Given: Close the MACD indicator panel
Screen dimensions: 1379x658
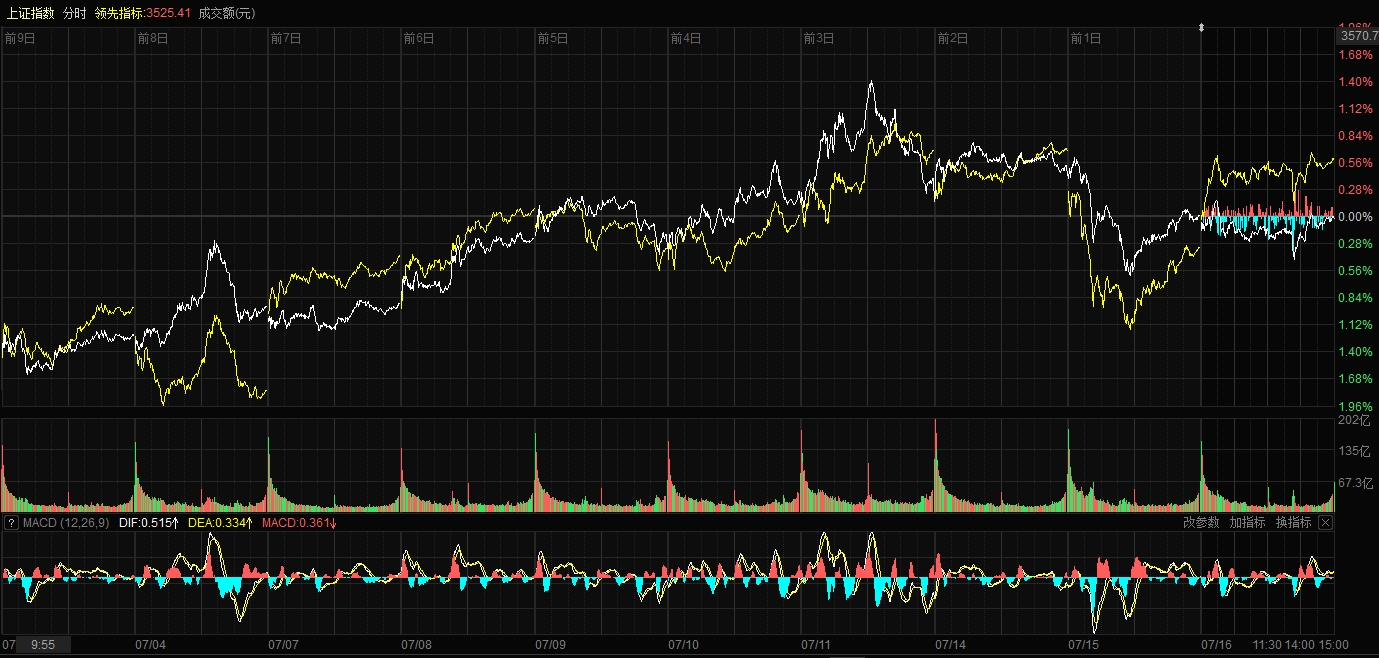Looking at the screenshot, I should pos(1325,522).
